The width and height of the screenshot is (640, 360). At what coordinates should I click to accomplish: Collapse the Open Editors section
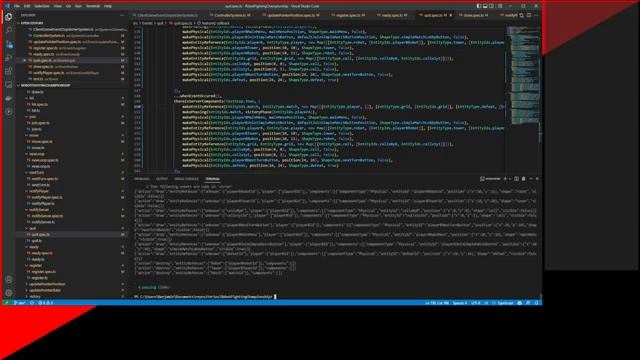32,23
